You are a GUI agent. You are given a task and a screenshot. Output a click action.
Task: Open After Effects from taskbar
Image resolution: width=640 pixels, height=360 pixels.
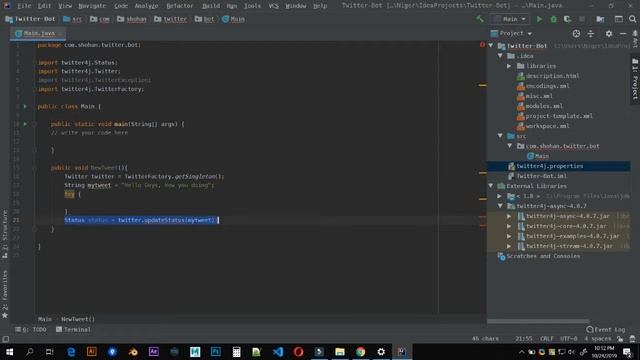pyautogui.click(x=153, y=351)
